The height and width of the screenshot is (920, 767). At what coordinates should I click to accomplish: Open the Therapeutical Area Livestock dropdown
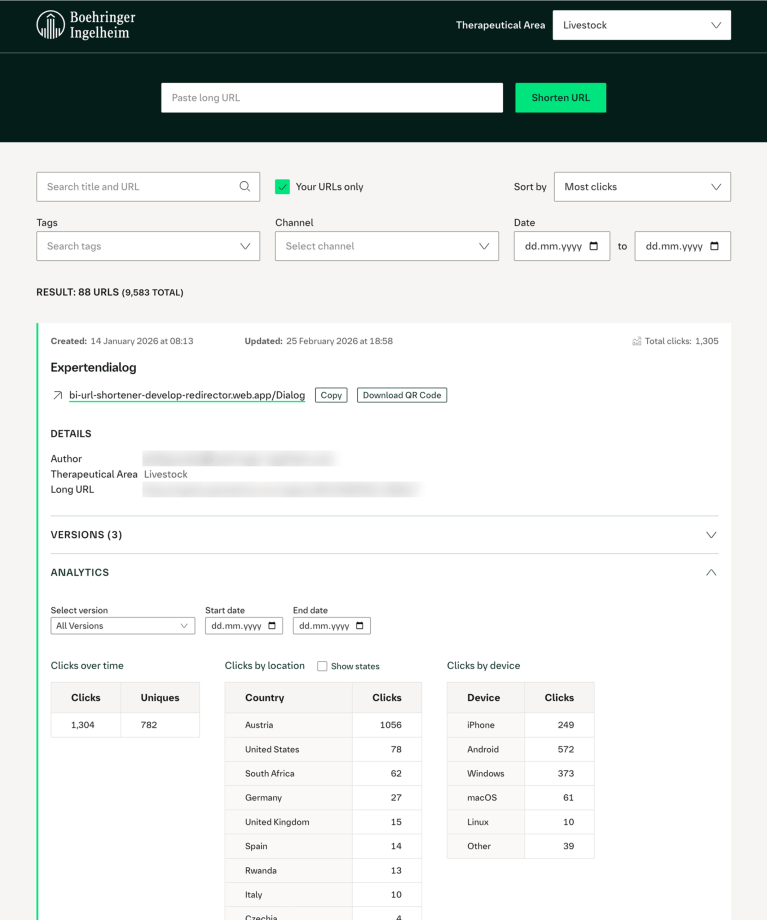pos(641,25)
